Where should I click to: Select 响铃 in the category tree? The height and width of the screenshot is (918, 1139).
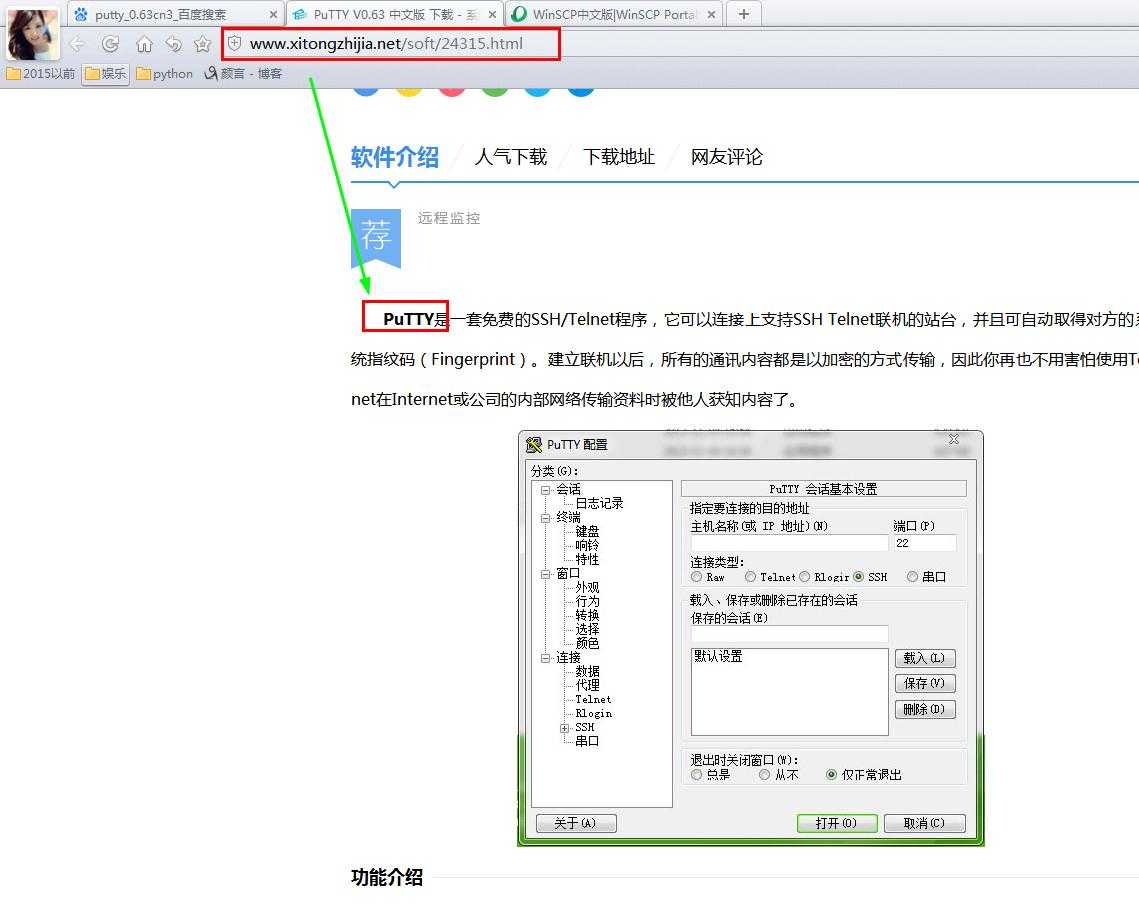tap(587, 545)
